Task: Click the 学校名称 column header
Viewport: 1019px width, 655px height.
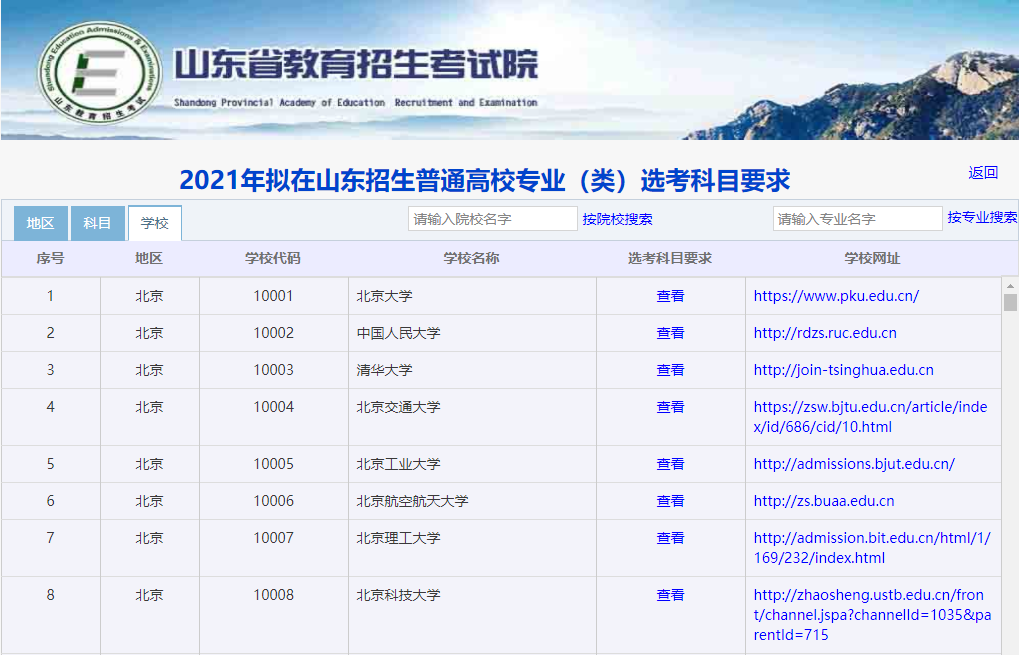Action: point(472,259)
